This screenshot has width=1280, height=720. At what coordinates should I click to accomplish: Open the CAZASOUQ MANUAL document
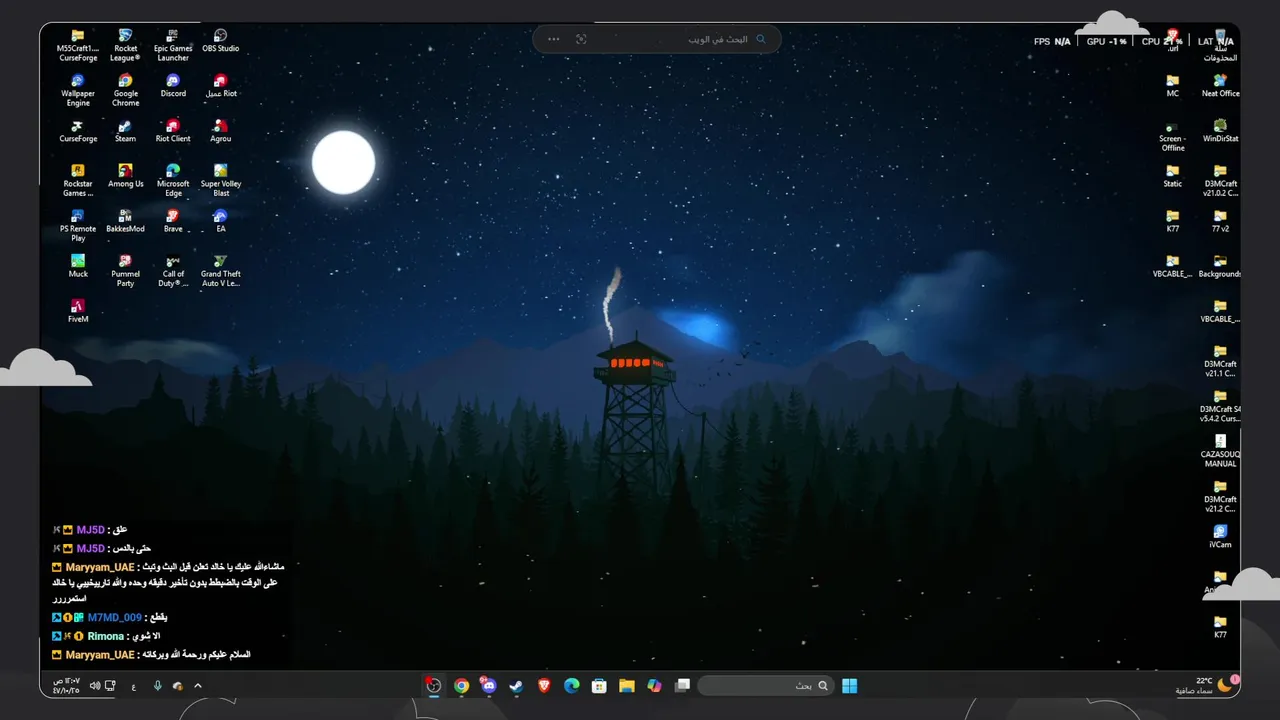click(x=1220, y=450)
